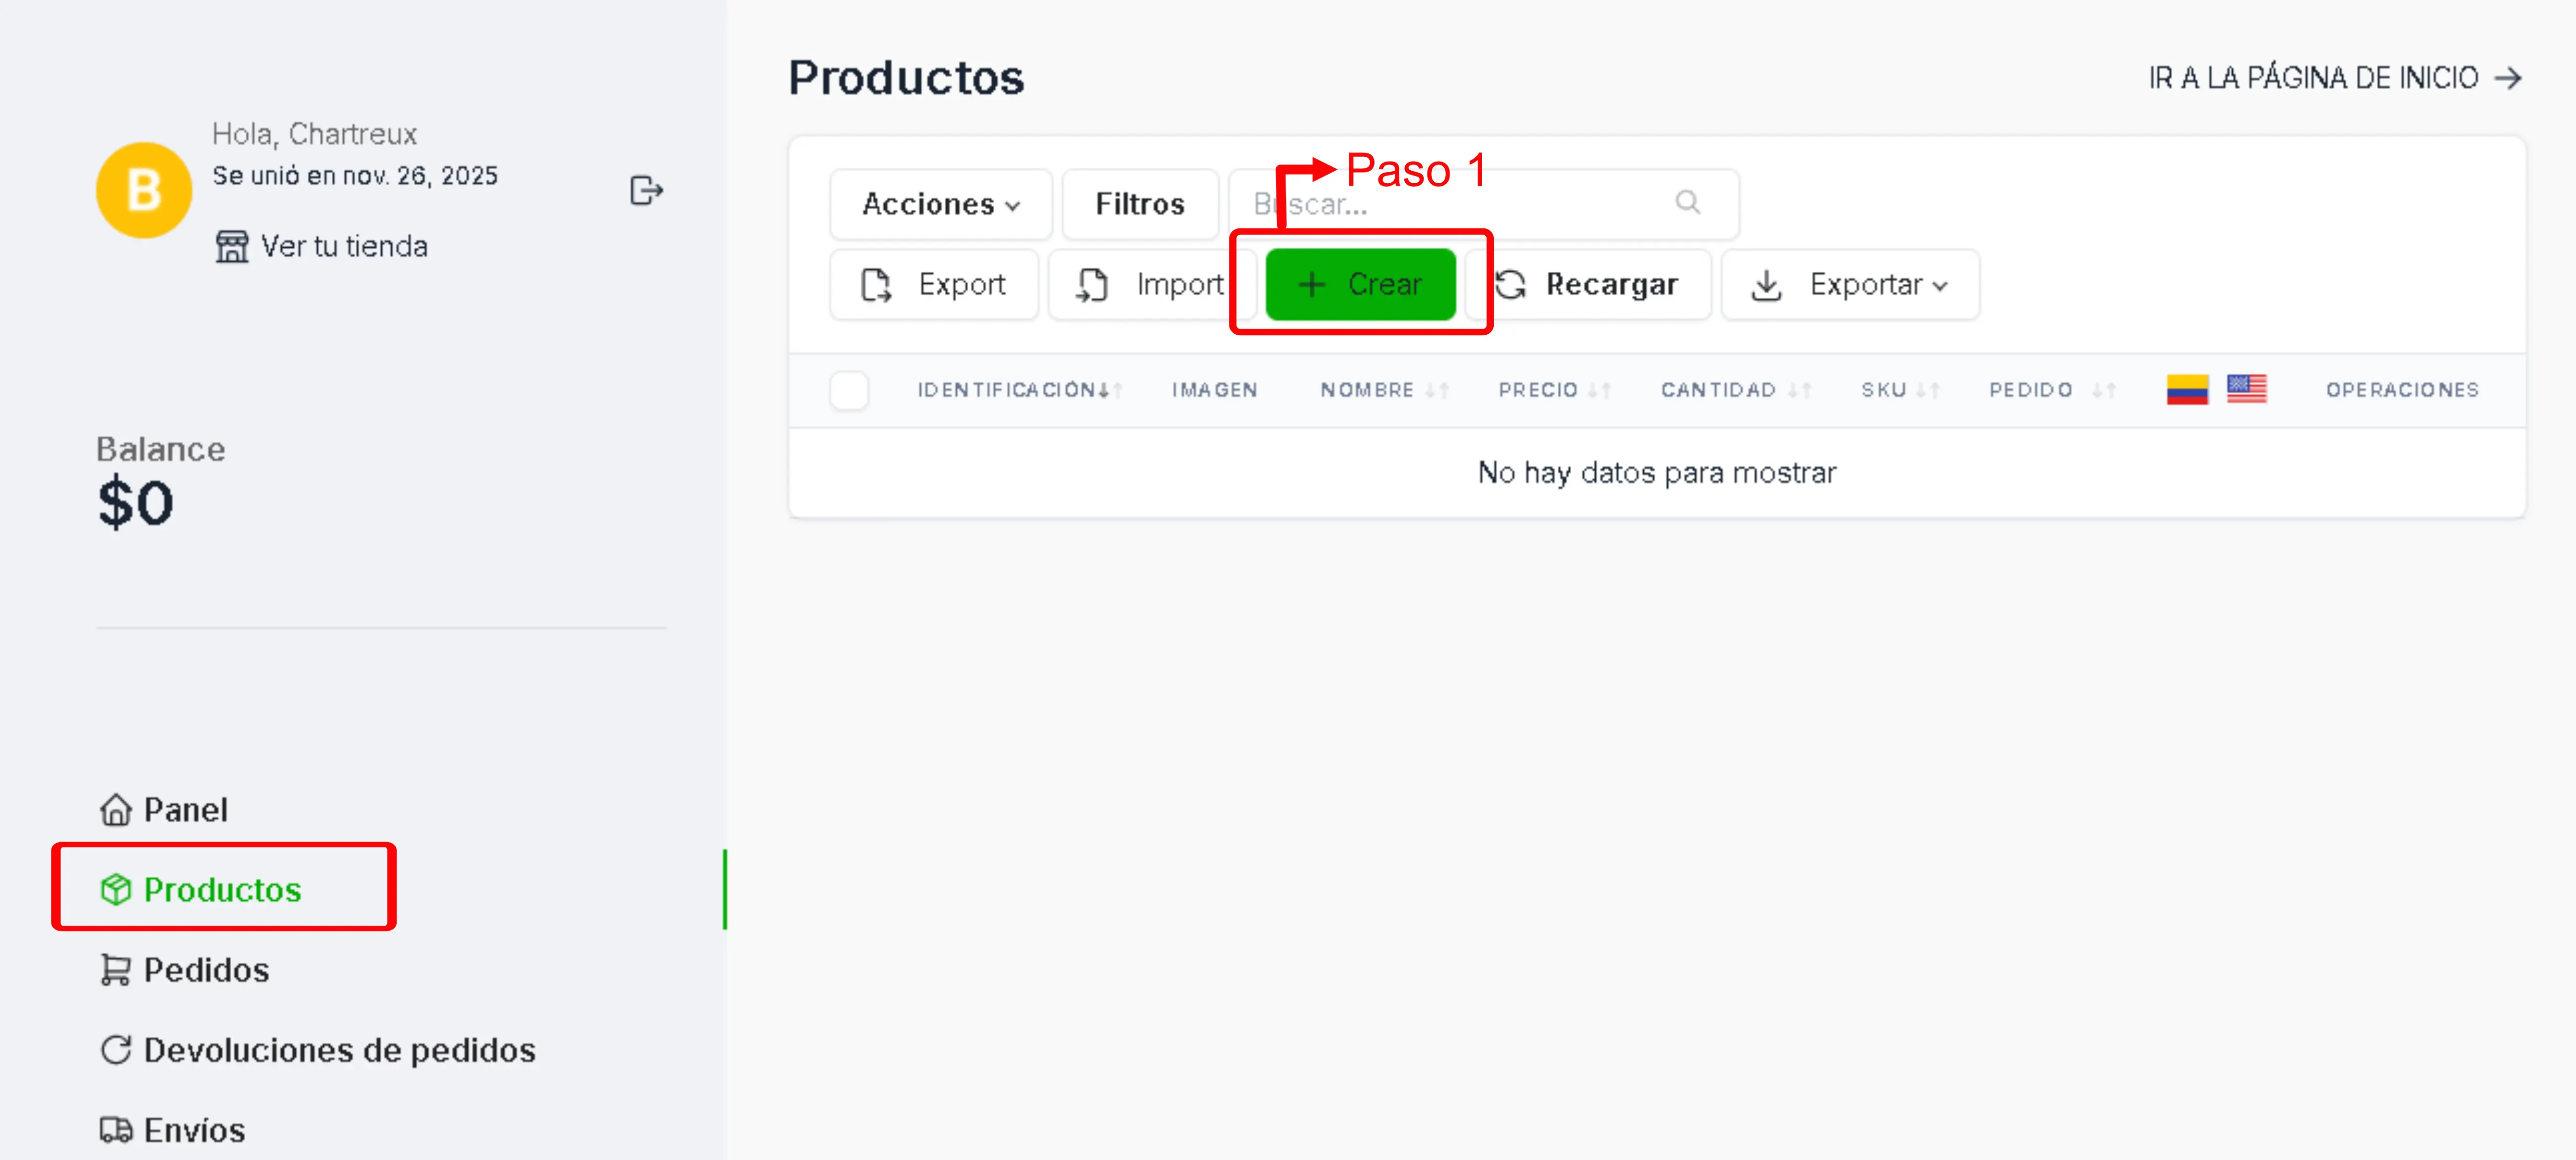Go to Devoluciones de pedidos section
Screen dimensions: 2576x1160
339,1050
